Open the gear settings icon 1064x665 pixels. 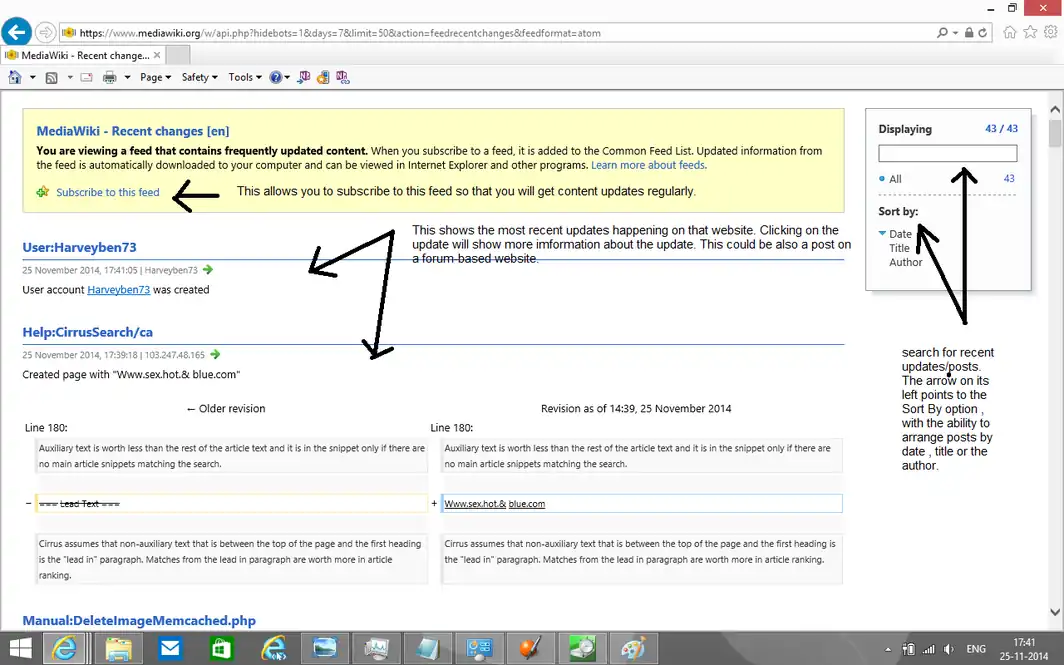coord(1050,32)
